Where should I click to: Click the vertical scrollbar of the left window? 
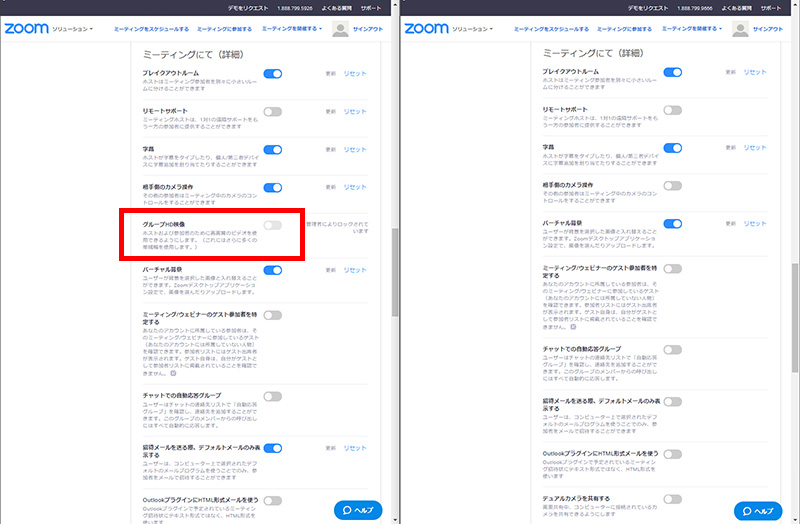(394, 270)
